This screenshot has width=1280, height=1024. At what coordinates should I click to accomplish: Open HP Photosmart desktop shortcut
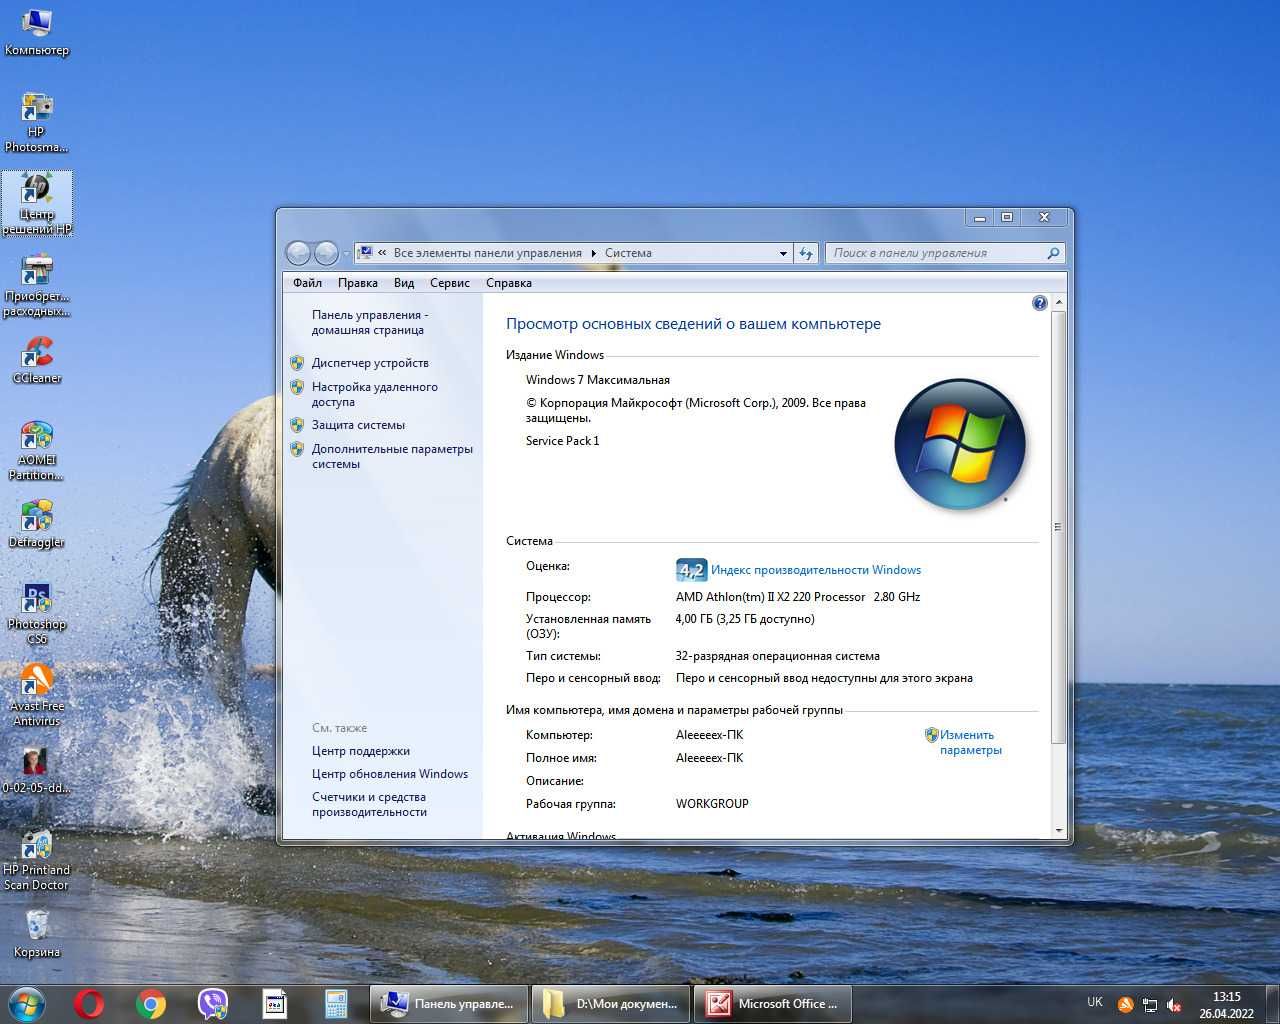[x=37, y=122]
